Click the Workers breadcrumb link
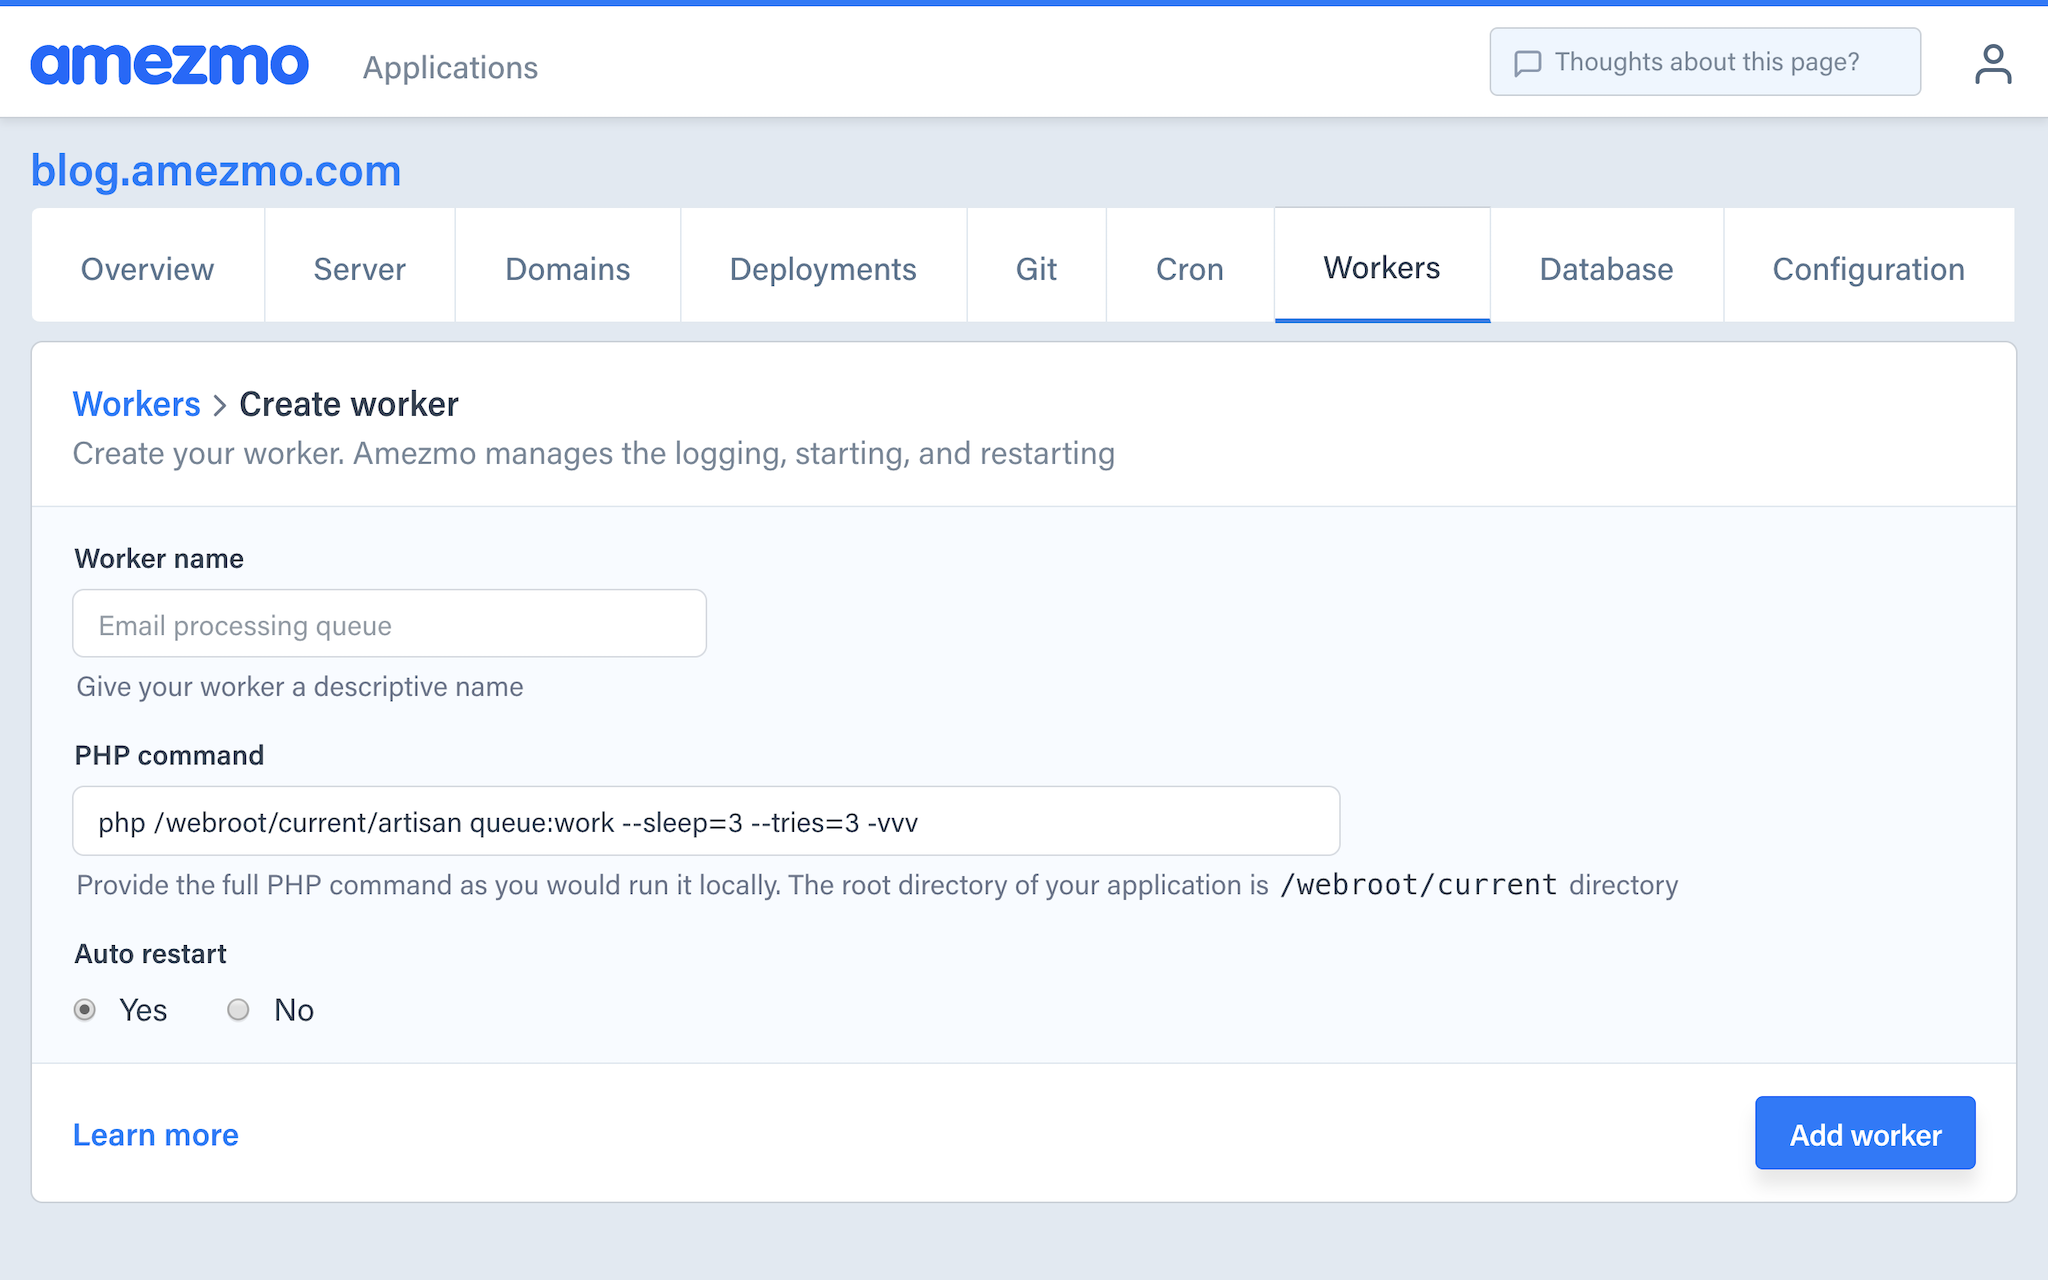The image size is (2048, 1280). click(136, 404)
